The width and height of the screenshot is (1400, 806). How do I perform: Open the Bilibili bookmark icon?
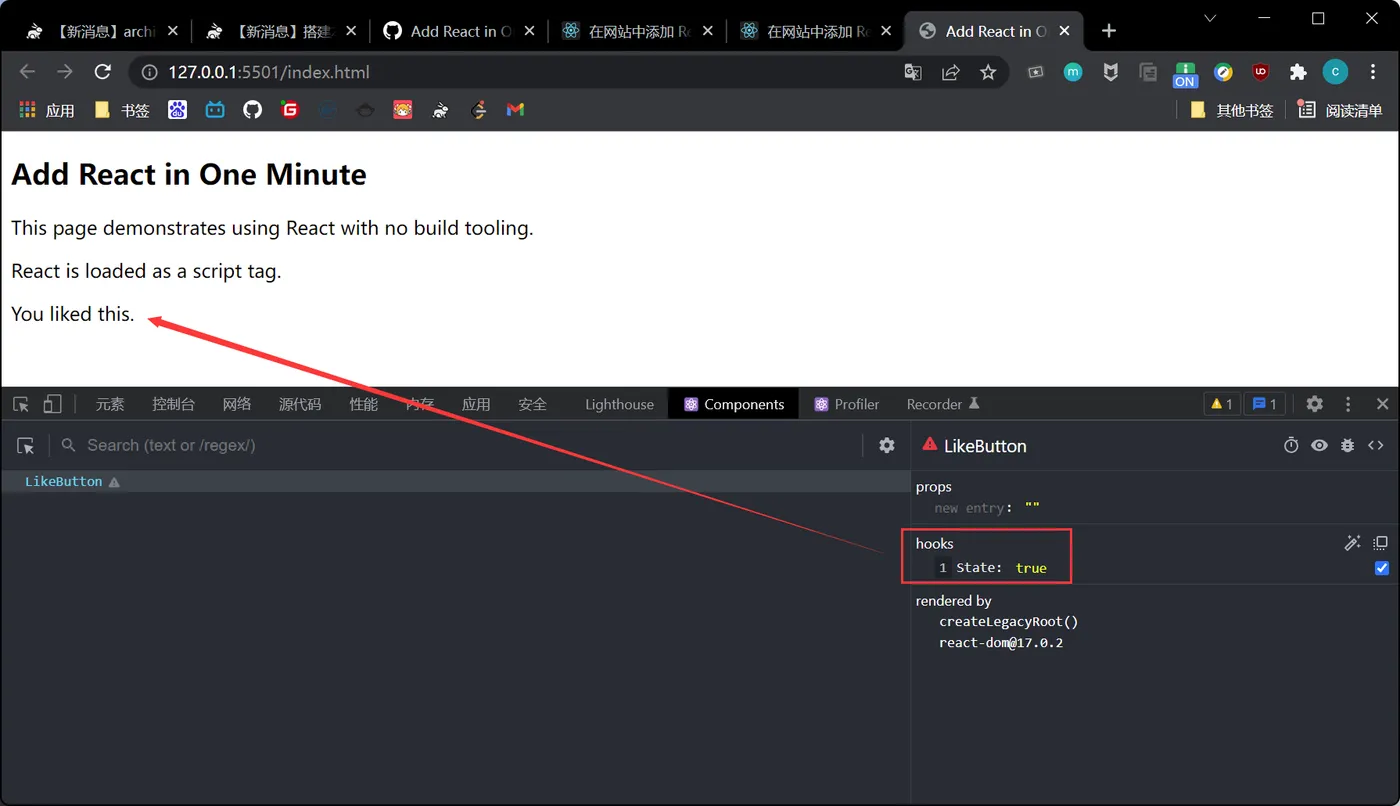[x=215, y=110]
